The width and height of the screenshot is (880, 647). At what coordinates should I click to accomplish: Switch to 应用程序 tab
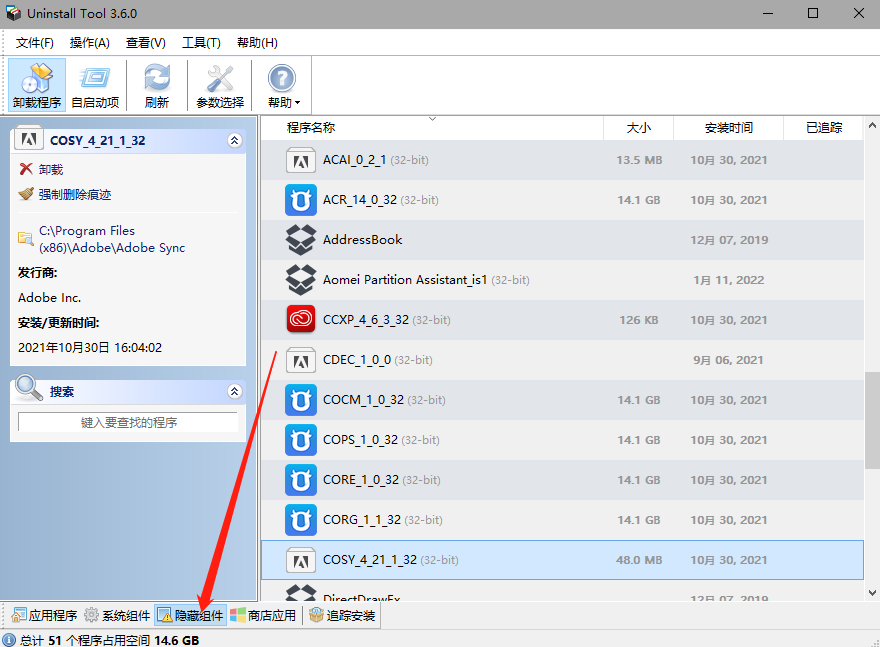pyautogui.click(x=44, y=616)
